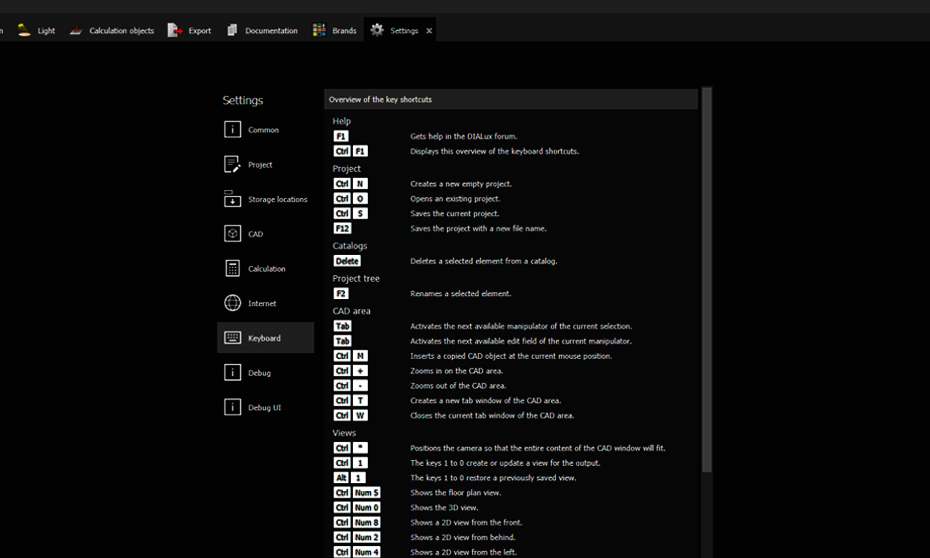Click the Keyboard icon in sidebar
The height and width of the screenshot is (558, 930).
(232, 338)
